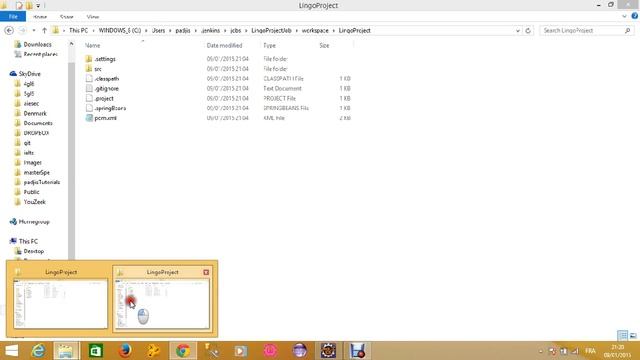Select the .classpath file
This screenshot has height=360, width=640.
107,78
